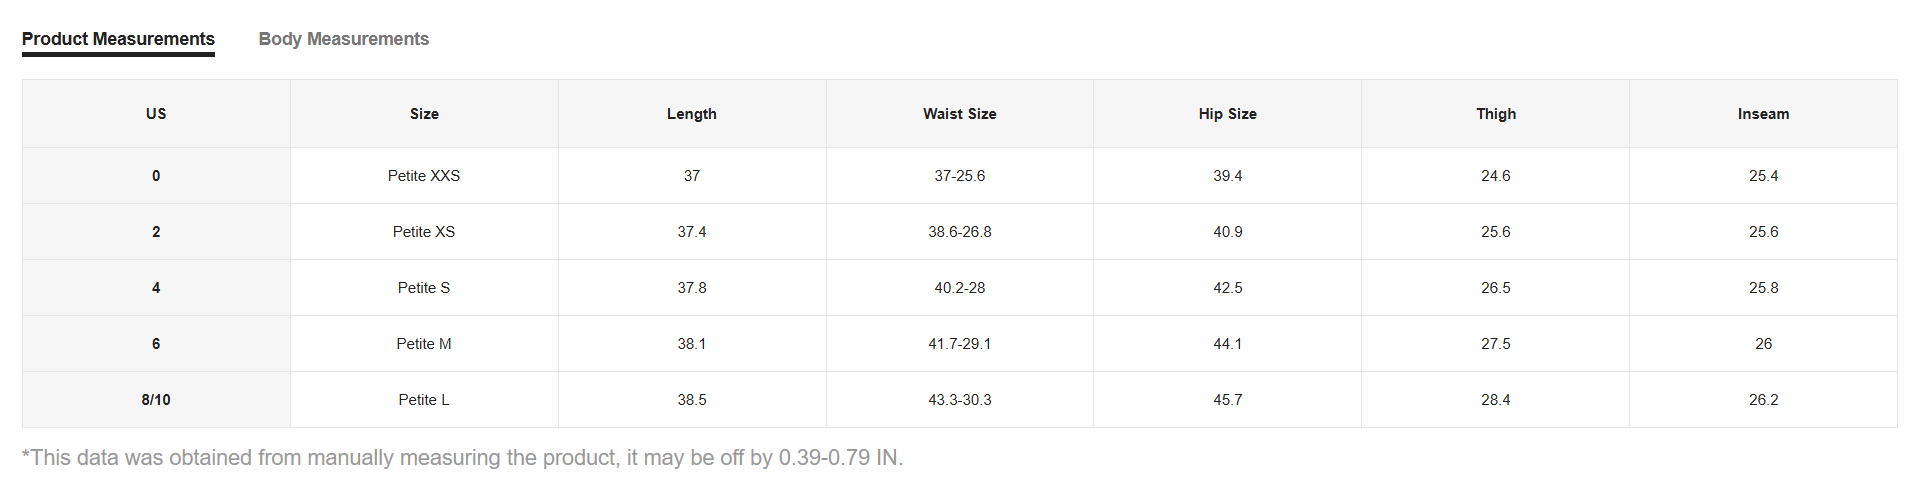Click the Waist Size column header

click(x=960, y=114)
